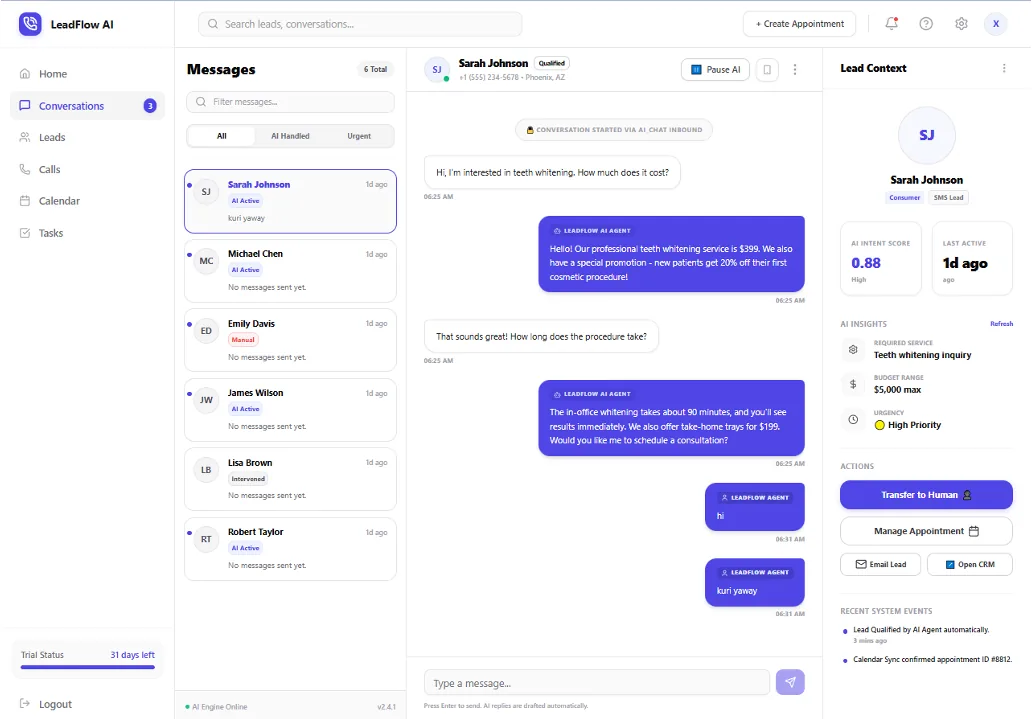Open James Wilson conversation
The width and height of the screenshot is (1032, 719).
pyautogui.click(x=290, y=410)
